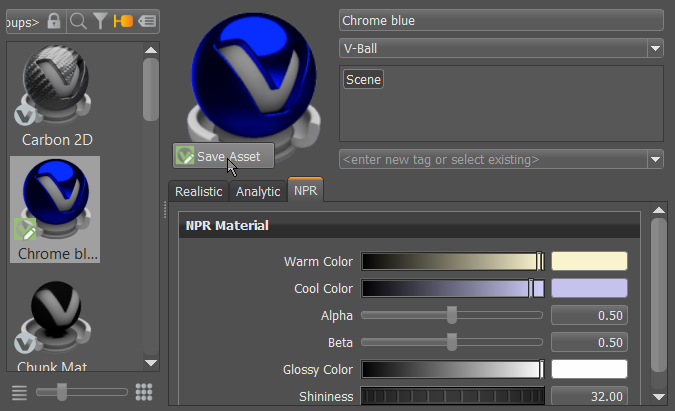Click the asset badge on Chunk Mat
Viewport: 675px width, 411px height.
[x=25, y=343]
